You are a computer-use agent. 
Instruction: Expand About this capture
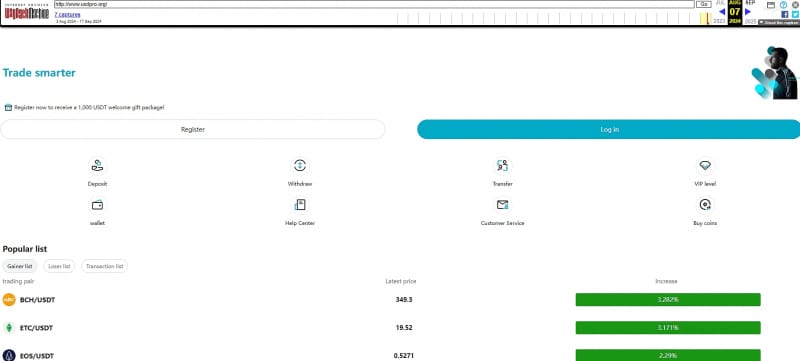tap(779, 22)
